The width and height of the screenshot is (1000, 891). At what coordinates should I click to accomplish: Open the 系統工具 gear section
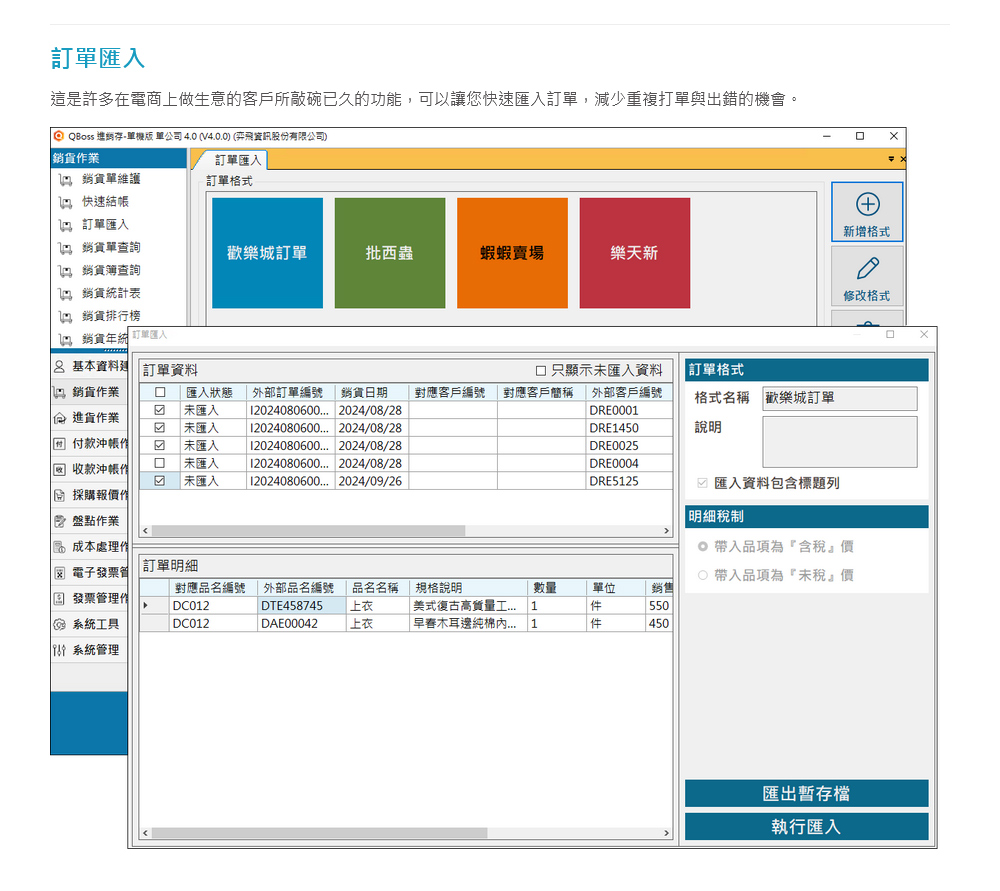pyautogui.click(x=95, y=624)
